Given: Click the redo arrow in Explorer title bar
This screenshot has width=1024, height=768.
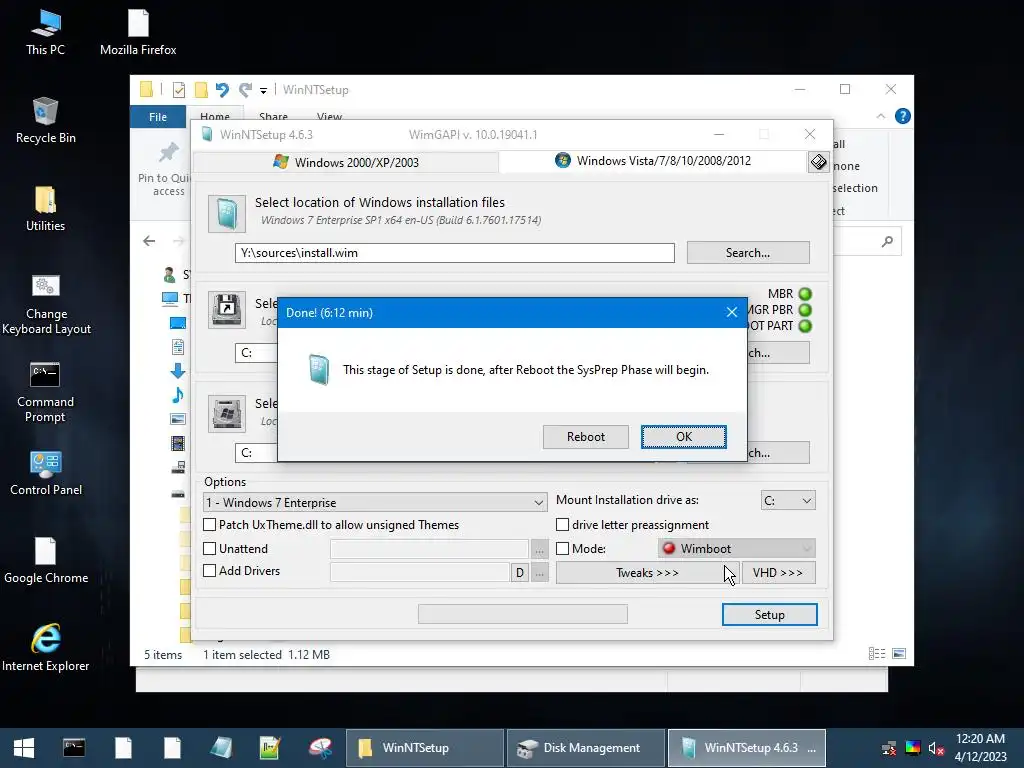Looking at the screenshot, I should pos(245,89).
